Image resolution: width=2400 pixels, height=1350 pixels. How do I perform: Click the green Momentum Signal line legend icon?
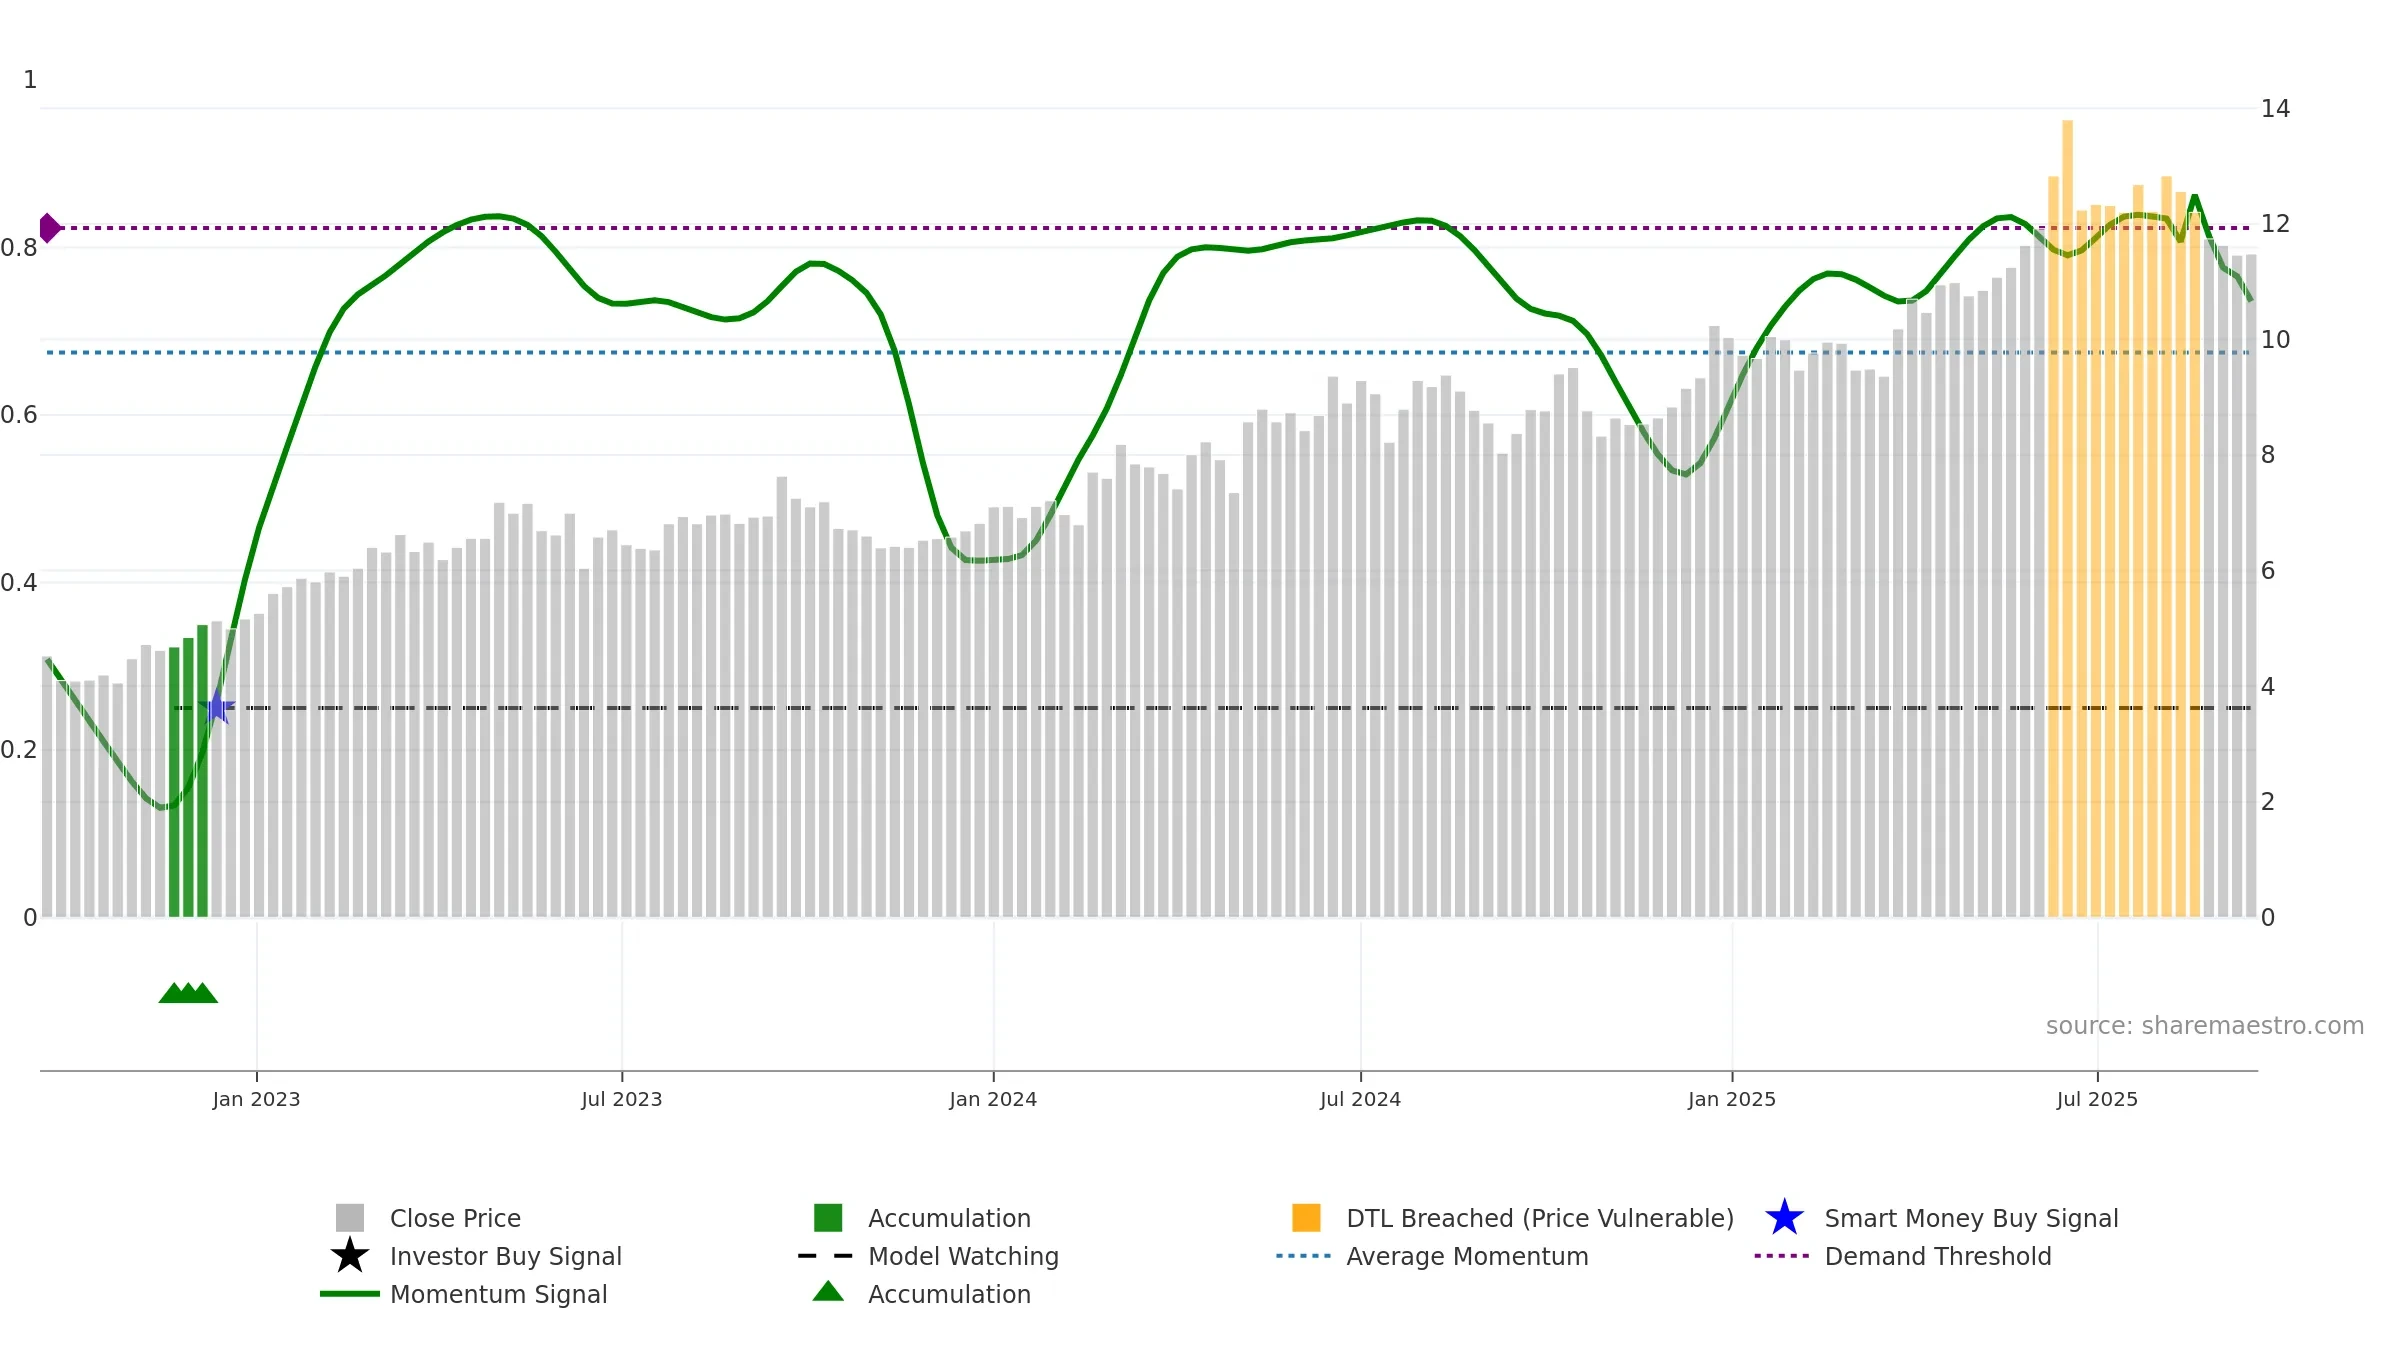[350, 1294]
